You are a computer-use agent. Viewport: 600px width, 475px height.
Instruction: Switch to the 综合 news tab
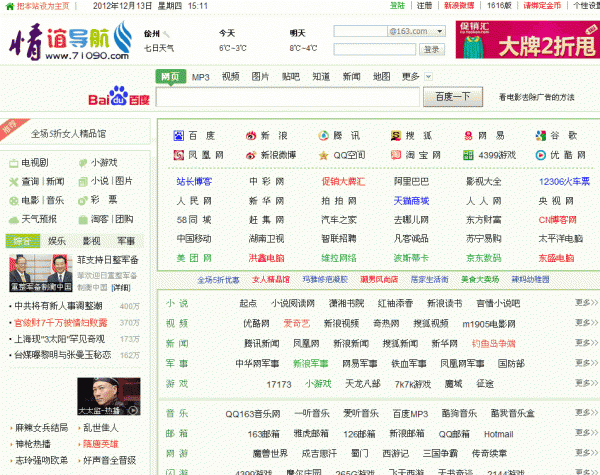(x=23, y=241)
